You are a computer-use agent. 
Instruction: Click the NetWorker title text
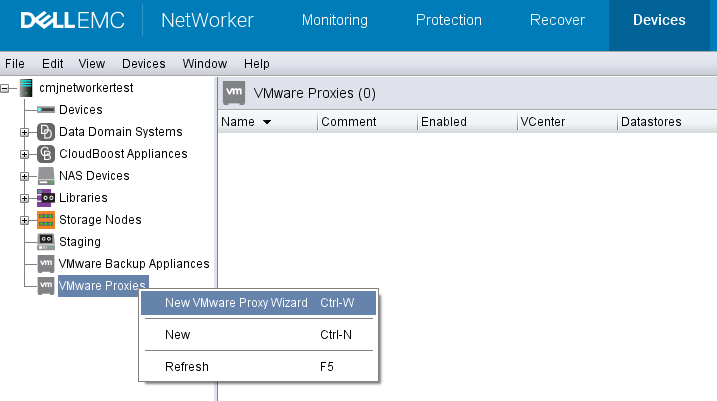coord(207,20)
